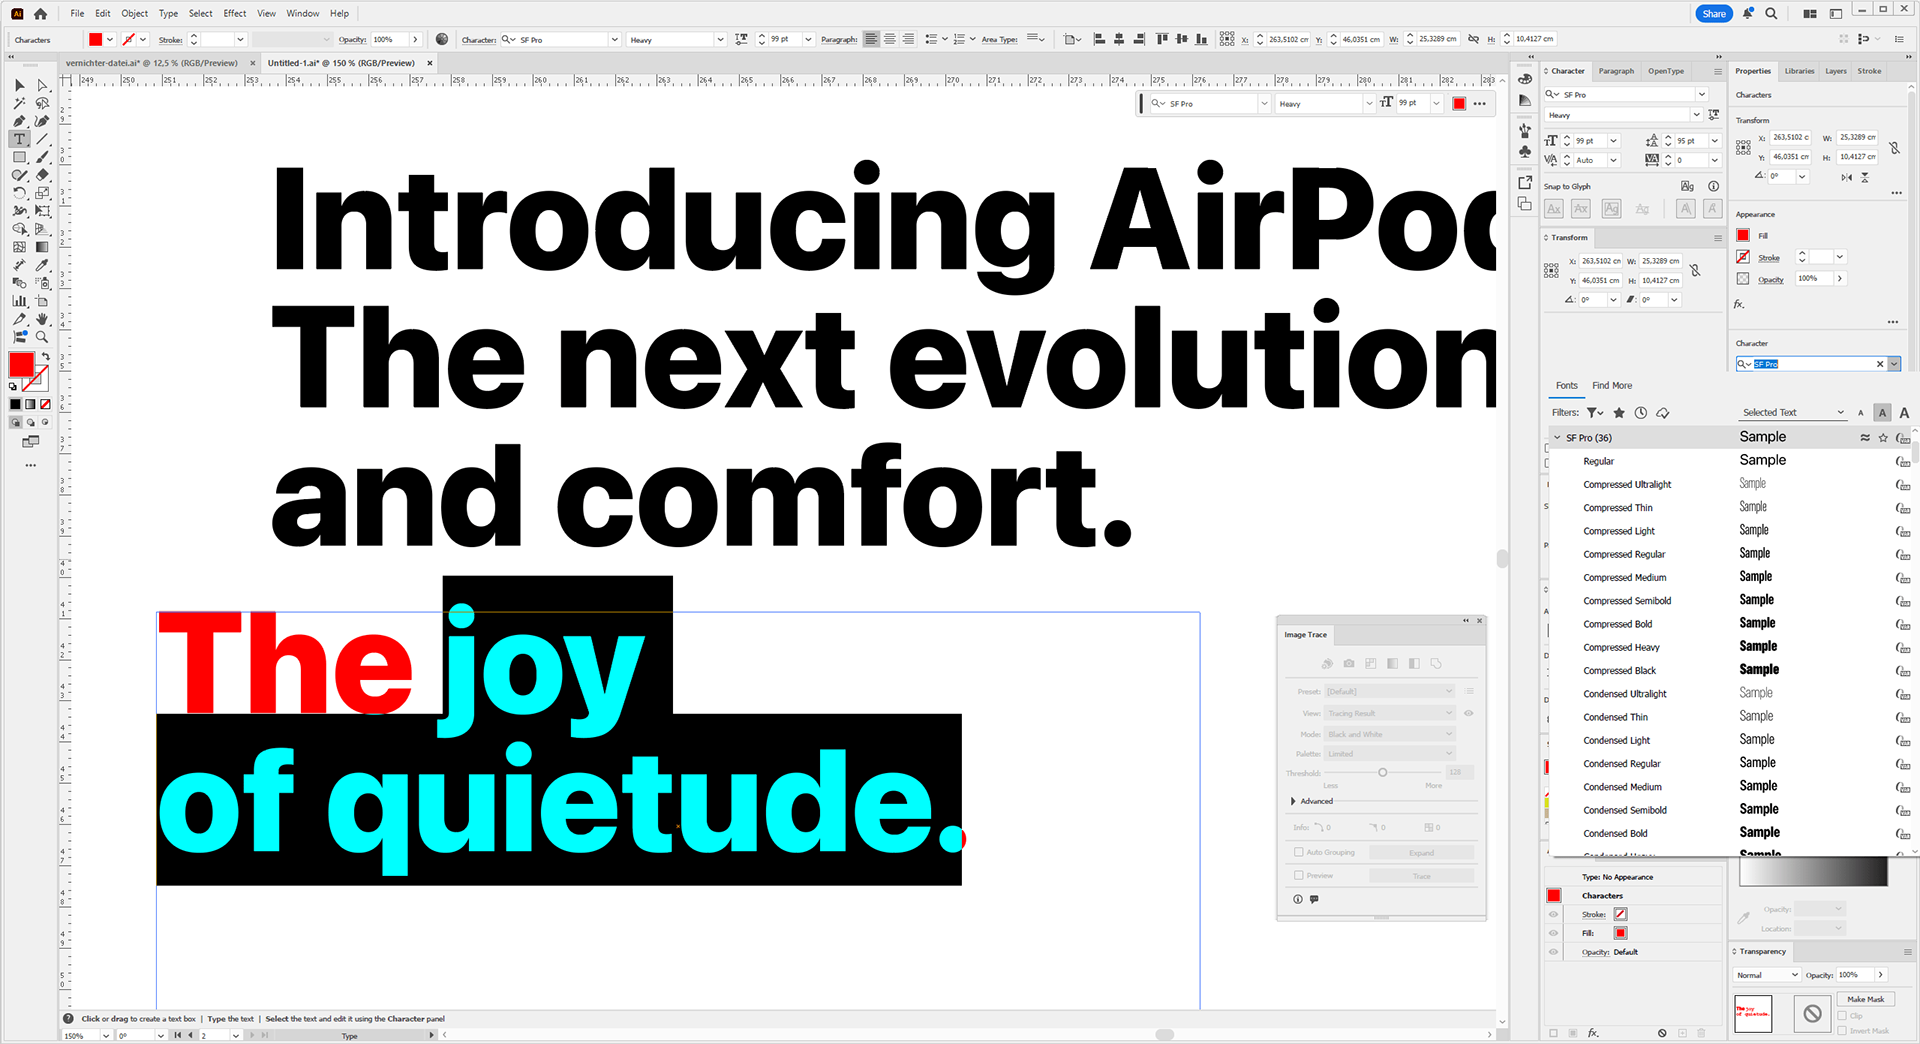Select the Eraser tool
The width and height of the screenshot is (1920, 1044).
(42, 175)
